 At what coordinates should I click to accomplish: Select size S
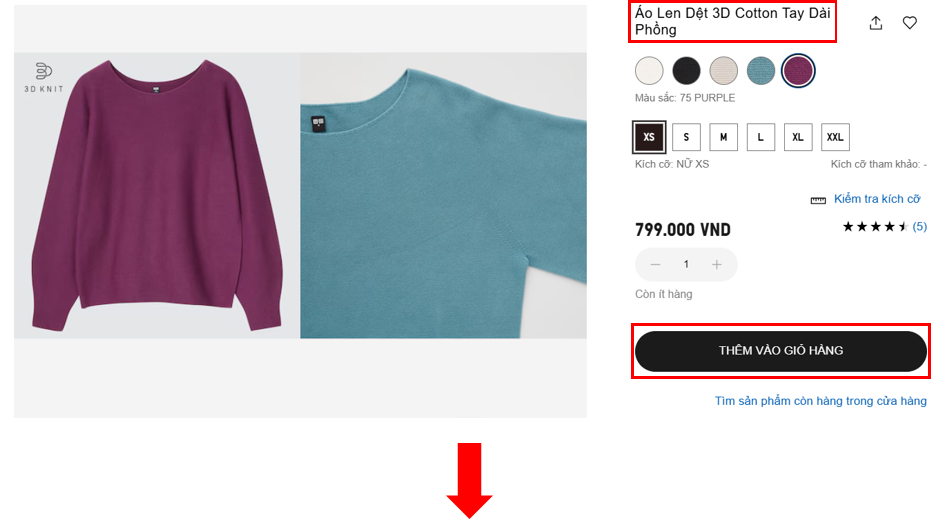point(686,137)
